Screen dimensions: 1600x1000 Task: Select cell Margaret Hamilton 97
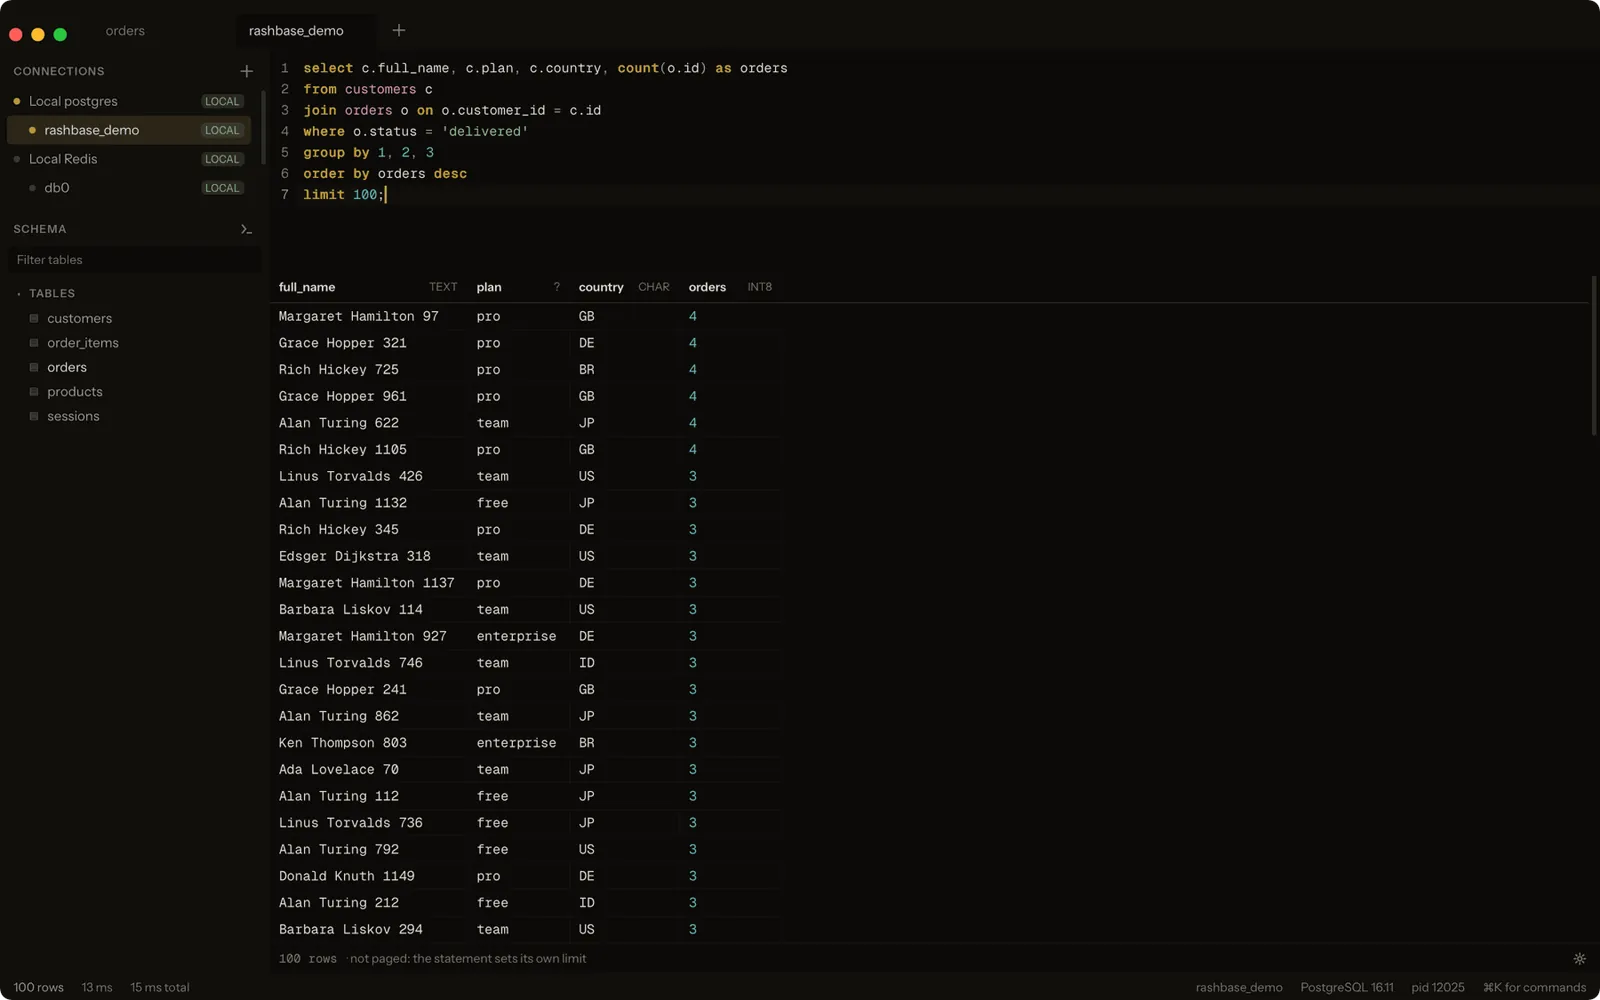[x=359, y=316]
